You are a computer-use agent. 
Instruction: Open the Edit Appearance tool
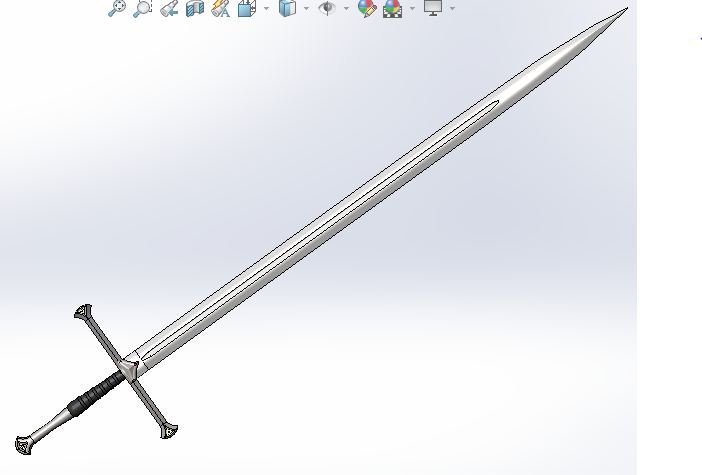coord(367,8)
